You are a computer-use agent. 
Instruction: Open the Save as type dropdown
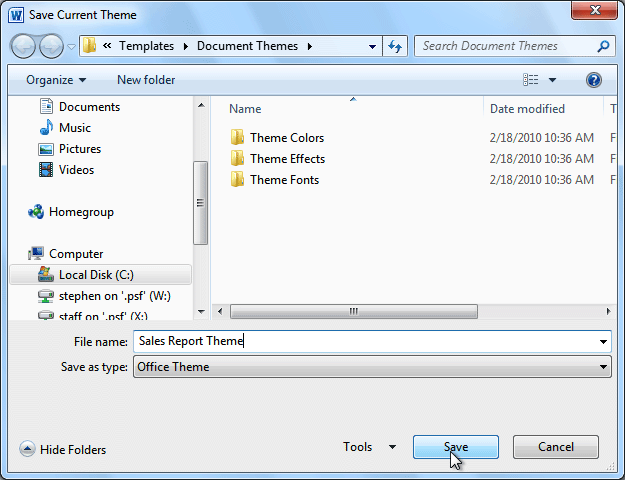[372, 367]
